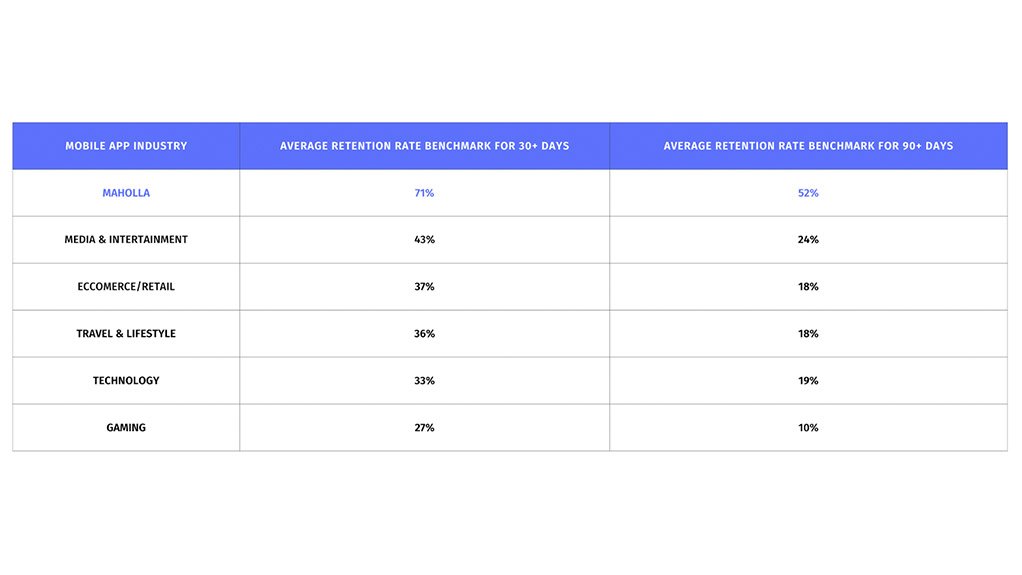Click the Eccomerce/Retail row label
Viewport: 1022px width, 575px height.
[126, 287]
